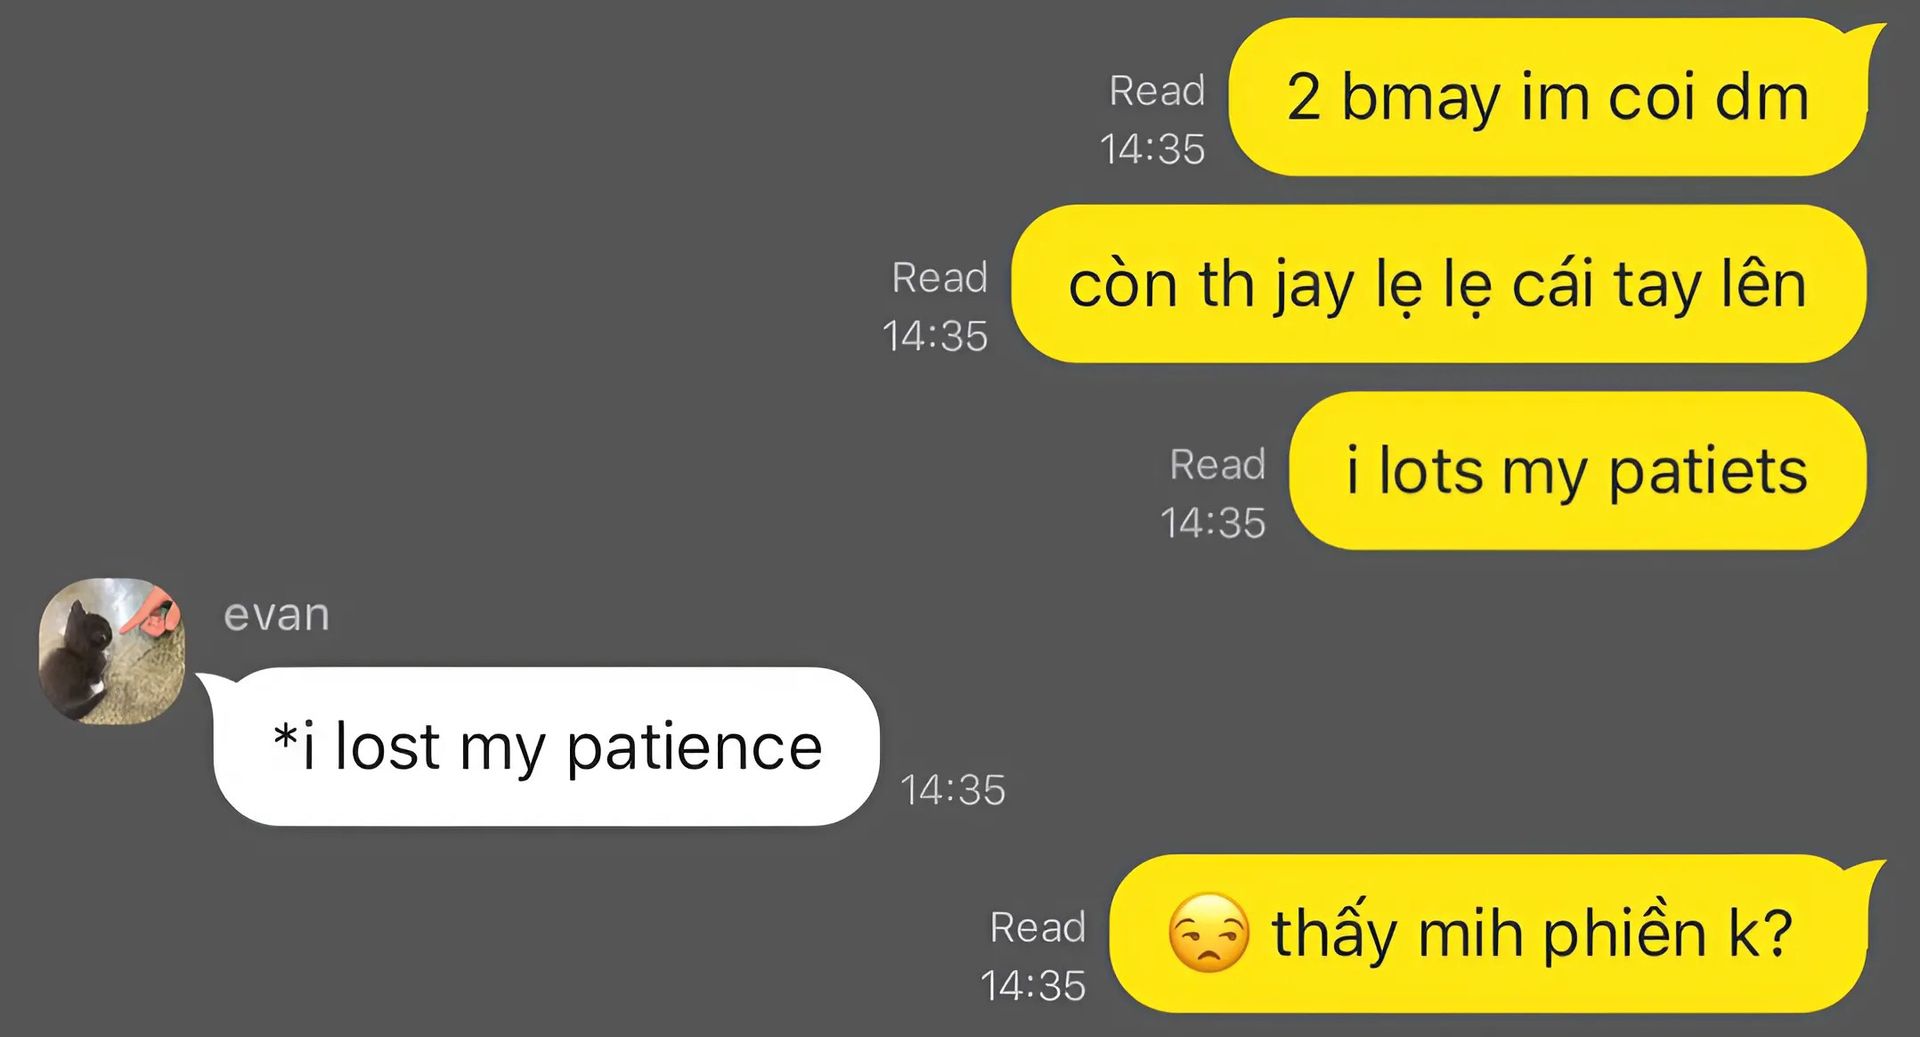Tap the "i lots my patiets" message
This screenshot has width=1920, height=1037.
pyautogui.click(x=1577, y=471)
